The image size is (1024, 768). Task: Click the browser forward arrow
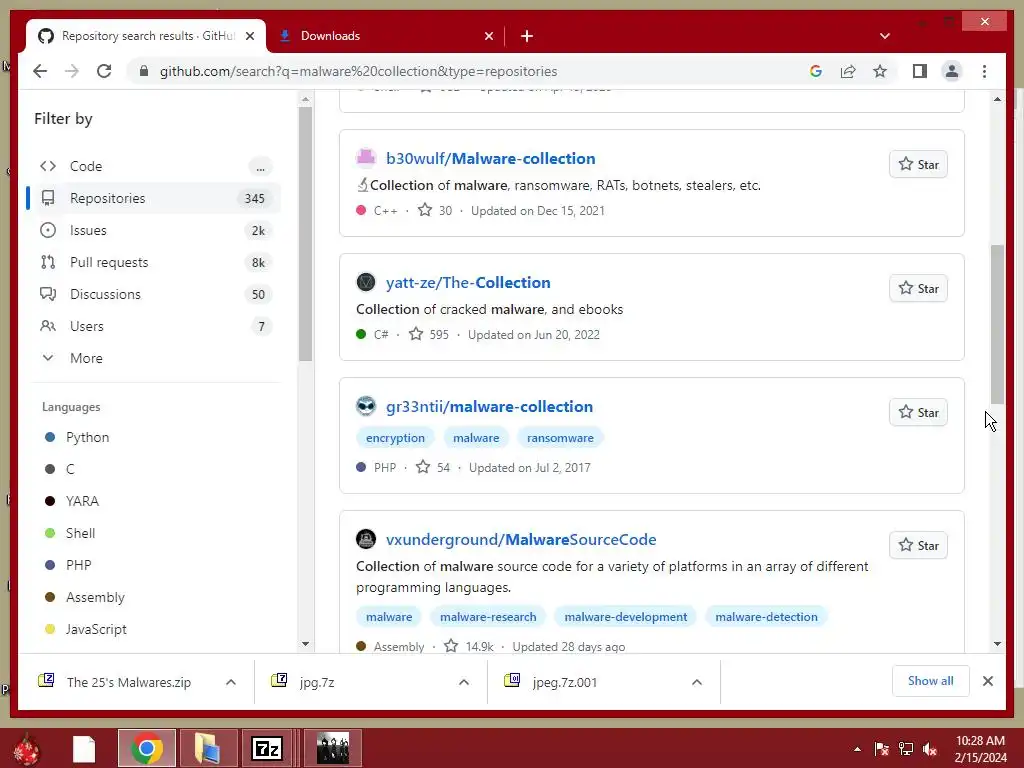point(72,71)
